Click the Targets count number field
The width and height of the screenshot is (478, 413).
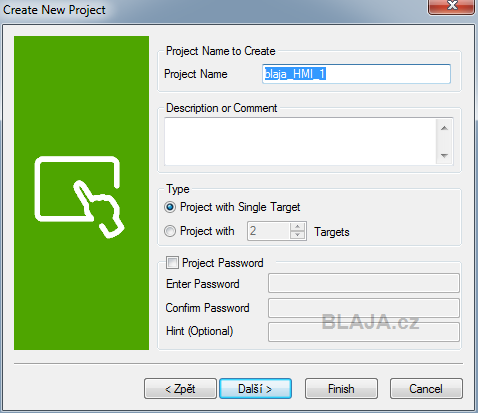269,231
